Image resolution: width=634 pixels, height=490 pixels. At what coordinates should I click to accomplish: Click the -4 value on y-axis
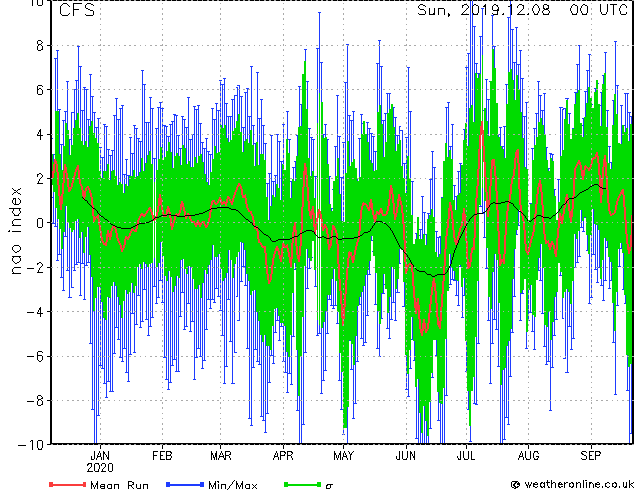pos(35,312)
